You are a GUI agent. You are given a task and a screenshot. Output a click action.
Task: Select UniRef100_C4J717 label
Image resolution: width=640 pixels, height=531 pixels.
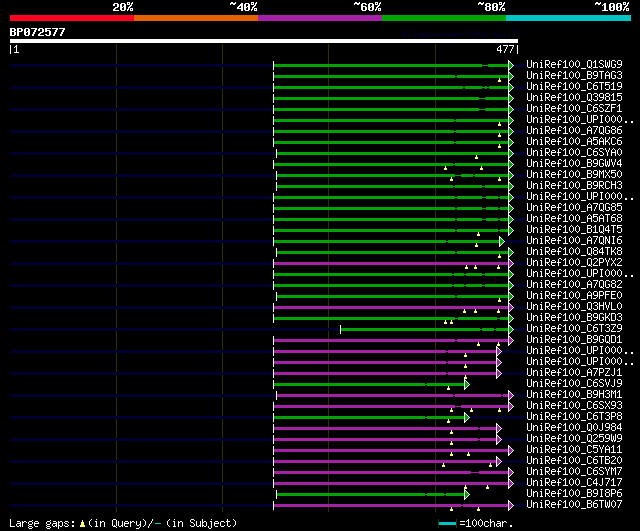tap(574, 483)
